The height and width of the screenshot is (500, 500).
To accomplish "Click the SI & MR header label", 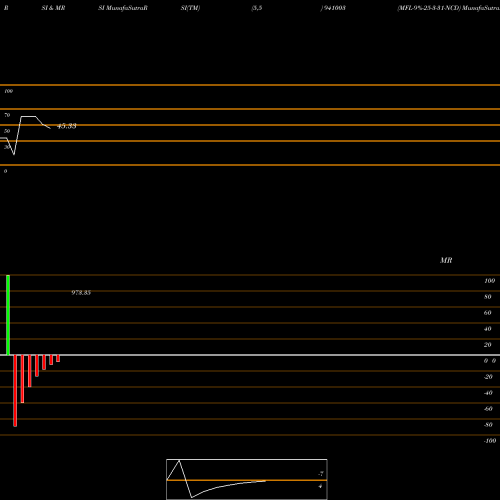I will pyautogui.click(x=53, y=8).
